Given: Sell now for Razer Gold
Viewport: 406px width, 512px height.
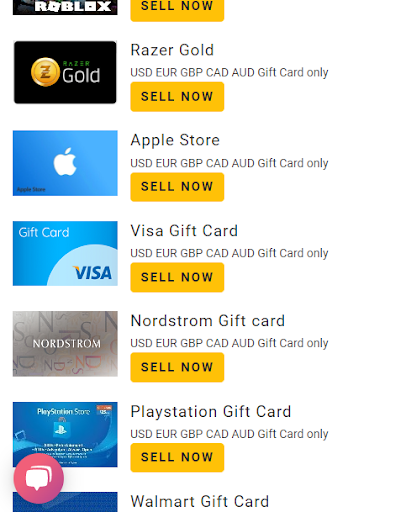Looking at the screenshot, I should point(177,97).
